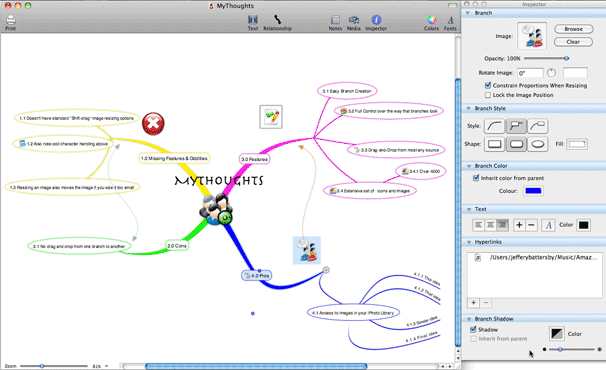Select the hyperlink /Users/jefferybattersby/Music entry
606x370 pixels.
(535, 257)
